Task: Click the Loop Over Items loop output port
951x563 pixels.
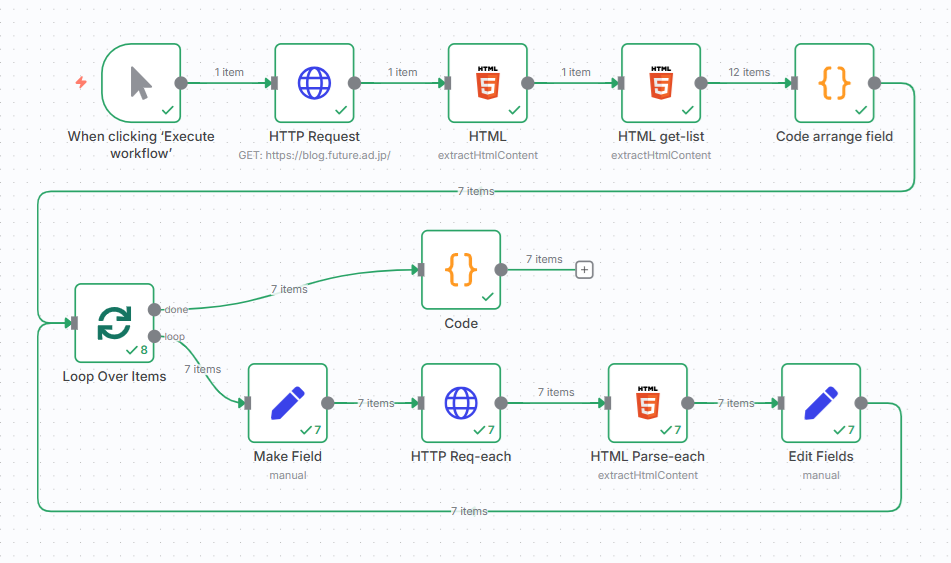Action: (154, 336)
